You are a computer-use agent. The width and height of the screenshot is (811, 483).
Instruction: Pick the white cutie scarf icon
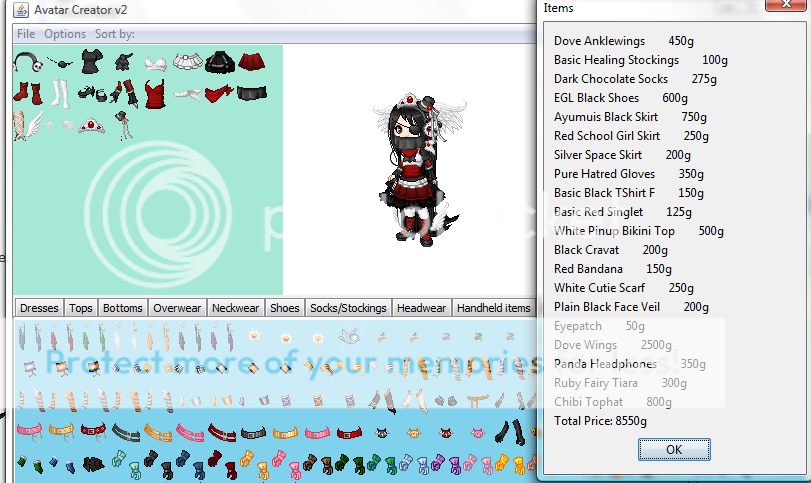[x=186, y=94]
